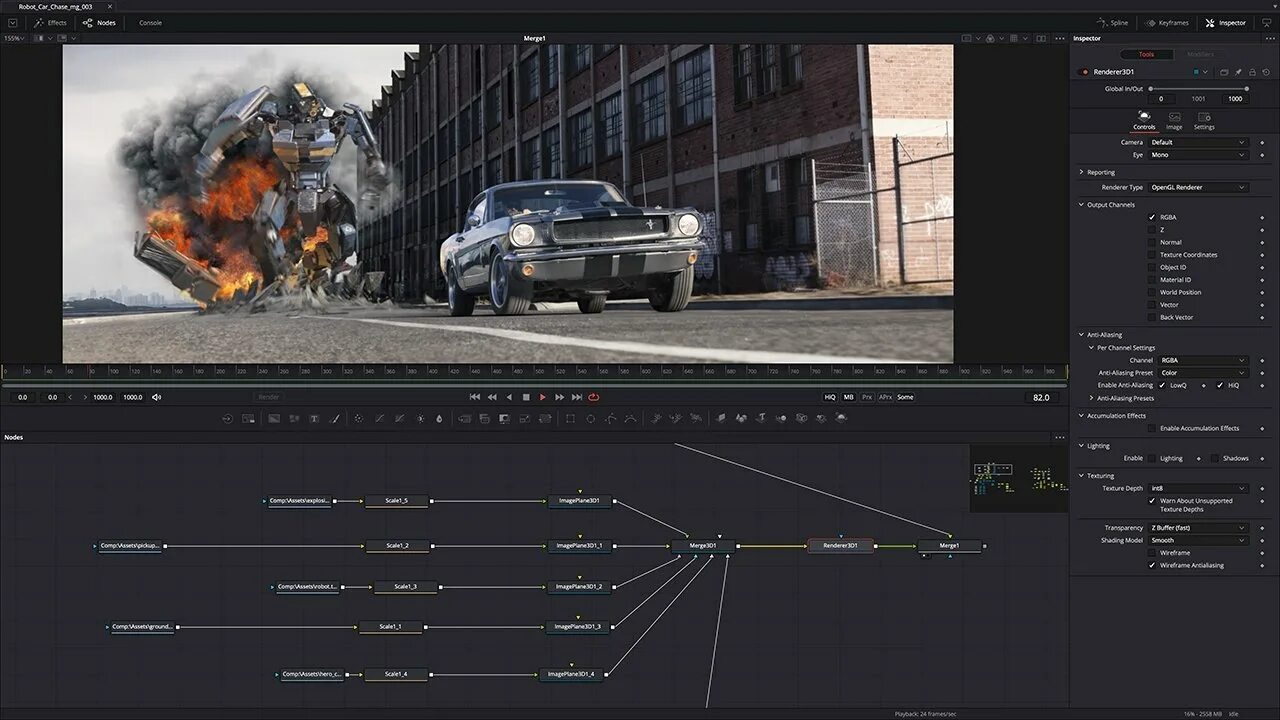Open the Console tab

(150, 22)
